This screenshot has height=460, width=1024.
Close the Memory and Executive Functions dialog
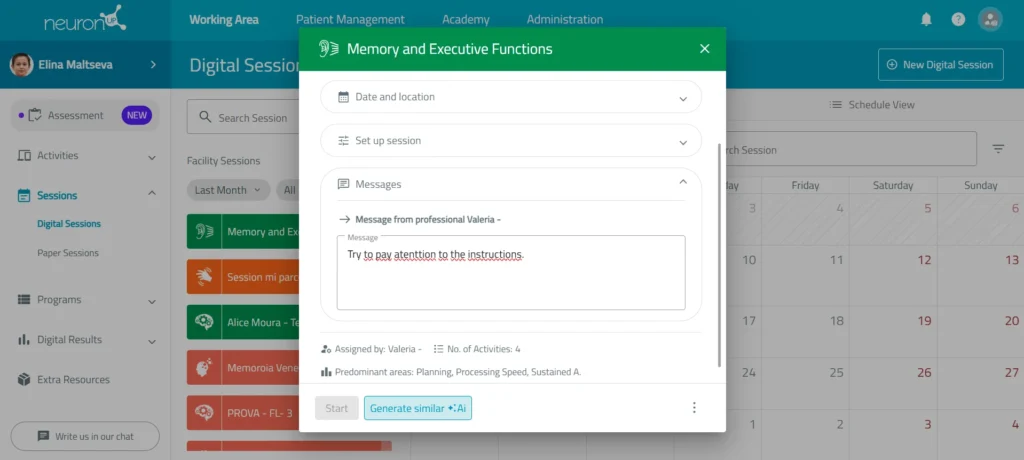pyautogui.click(x=704, y=49)
